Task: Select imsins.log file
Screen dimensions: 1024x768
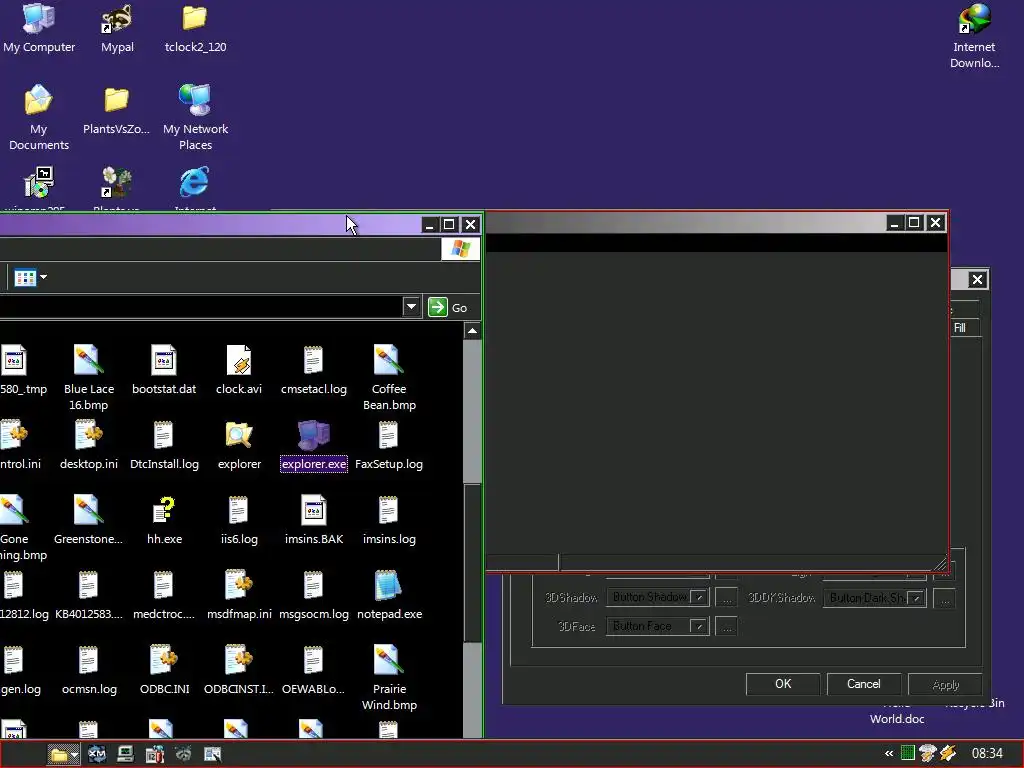Action: 389,520
